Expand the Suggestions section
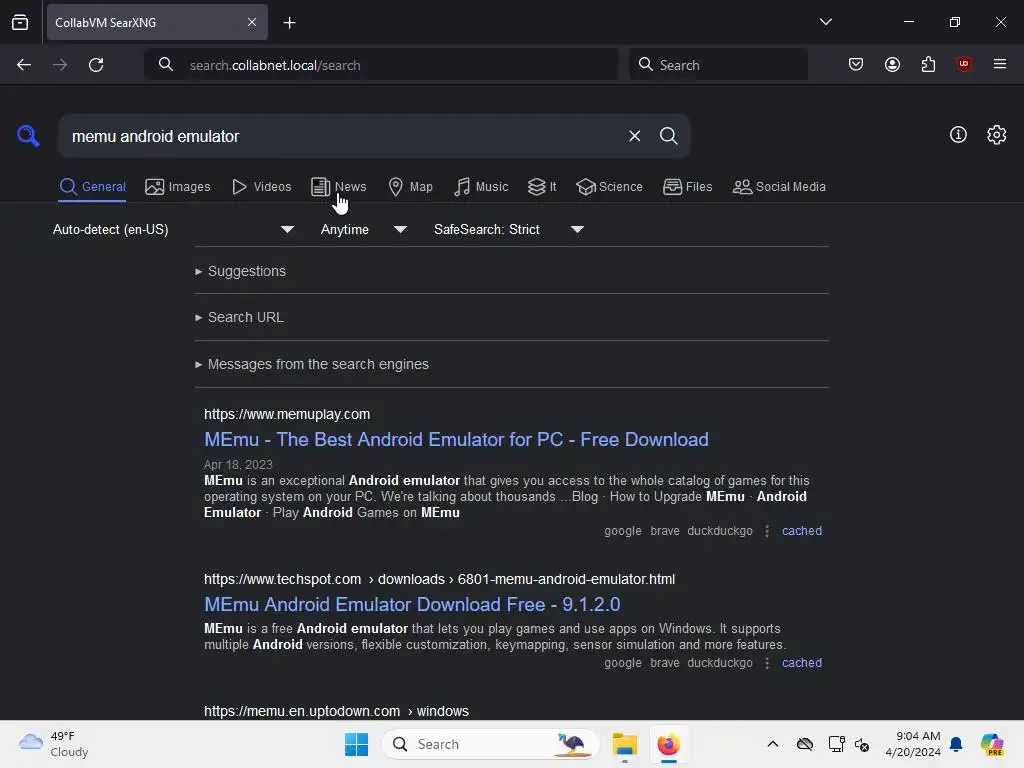This screenshot has width=1024, height=768. tap(240, 271)
